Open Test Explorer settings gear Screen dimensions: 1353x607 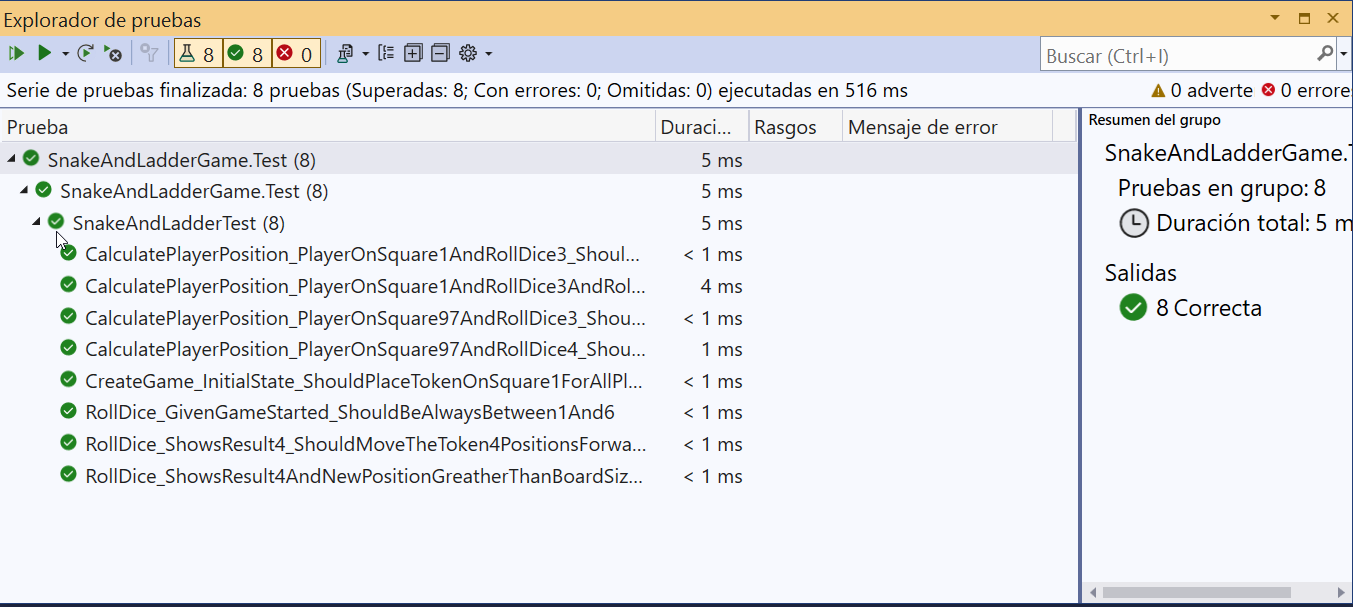[468, 52]
